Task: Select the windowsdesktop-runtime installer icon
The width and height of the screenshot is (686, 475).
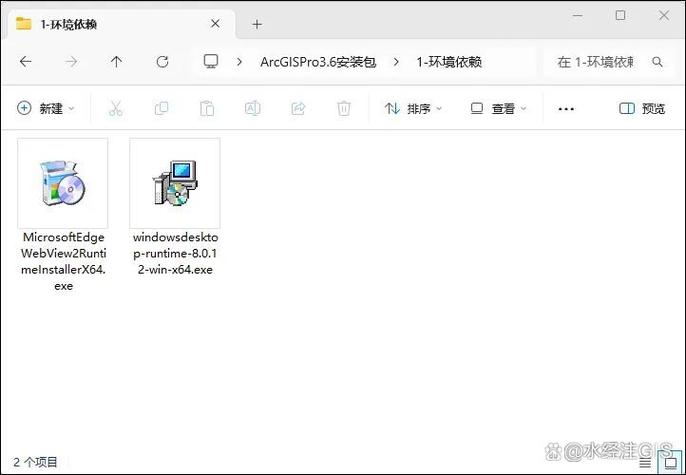Action: pos(175,183)
